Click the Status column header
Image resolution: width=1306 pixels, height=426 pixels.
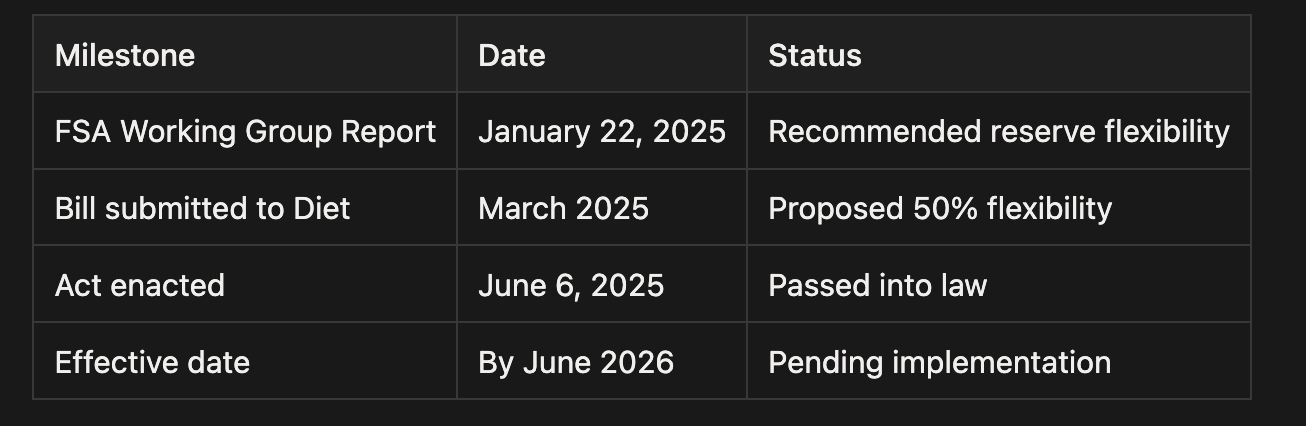pyautogui.click(x=814, y=55)
